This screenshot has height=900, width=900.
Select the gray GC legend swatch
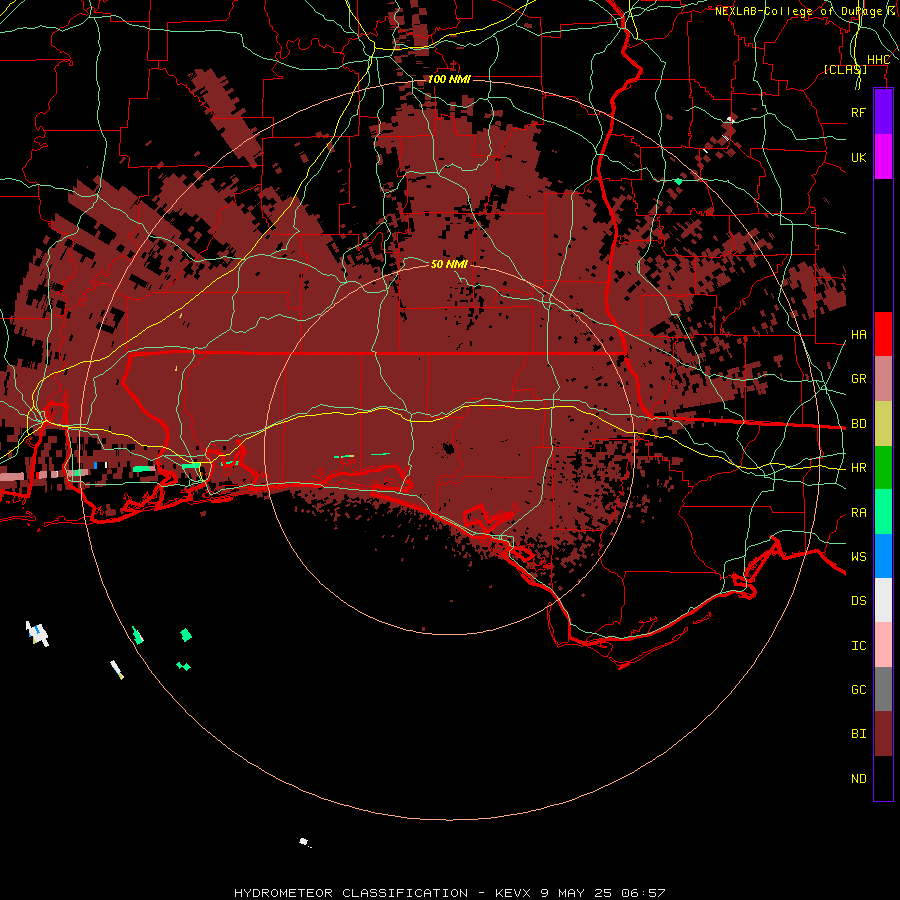coord(883,689)
